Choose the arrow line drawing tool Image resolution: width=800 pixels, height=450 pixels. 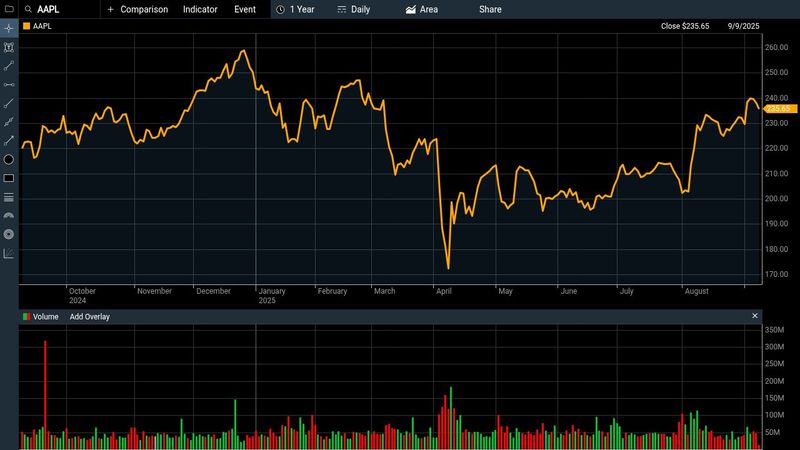click(9, 140)
